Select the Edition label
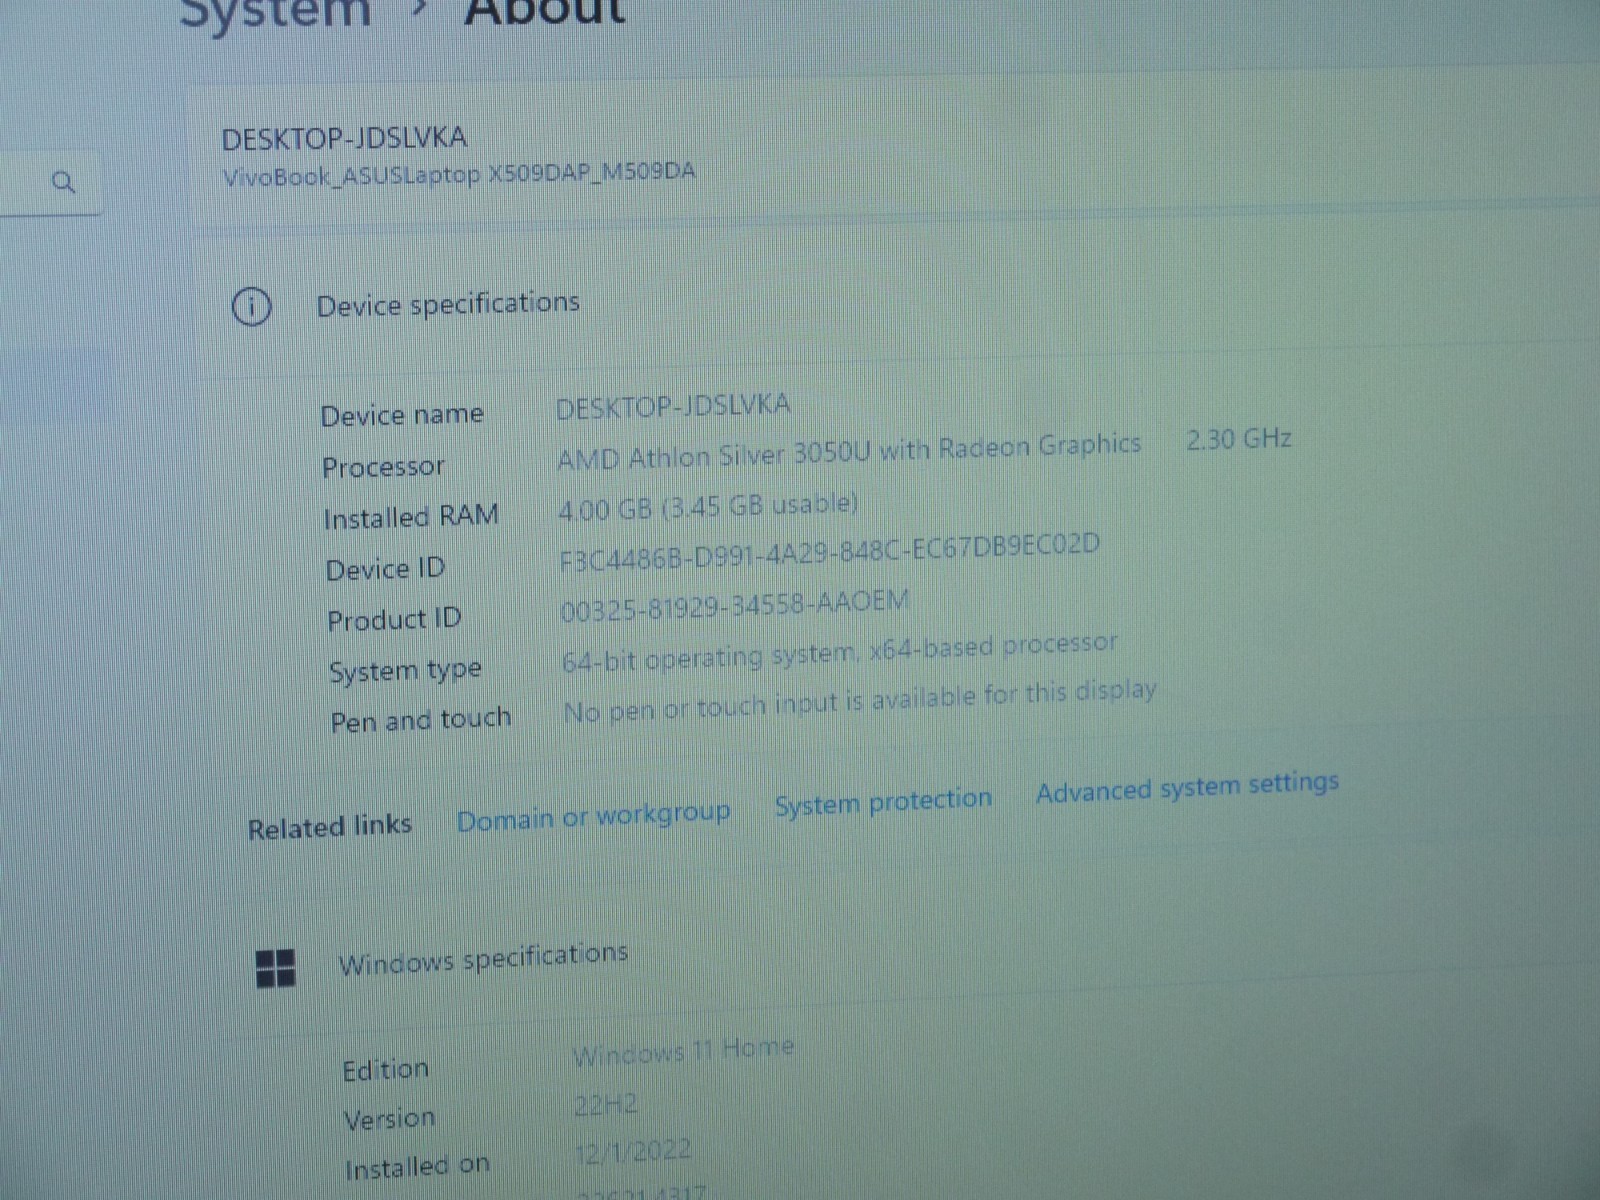Screen dimensions: 1600x1200 (386, 1070)
